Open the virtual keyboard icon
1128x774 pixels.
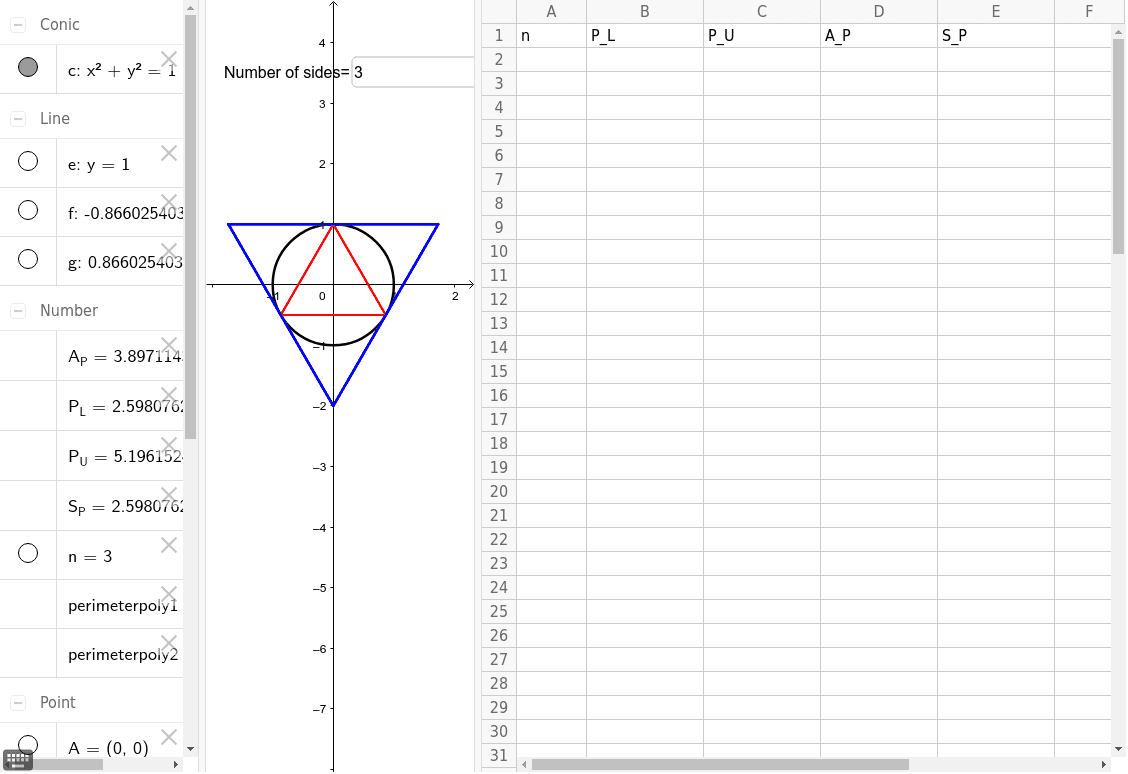17,760
